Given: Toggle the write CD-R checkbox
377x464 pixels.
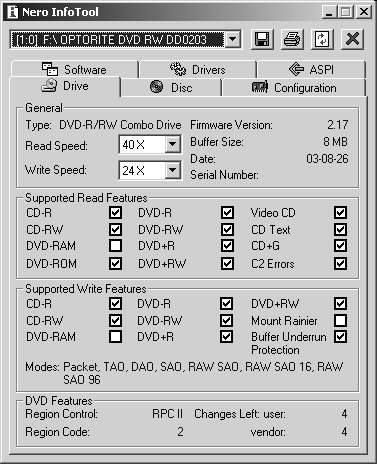Looking at the screenshot, I should 115,303.
